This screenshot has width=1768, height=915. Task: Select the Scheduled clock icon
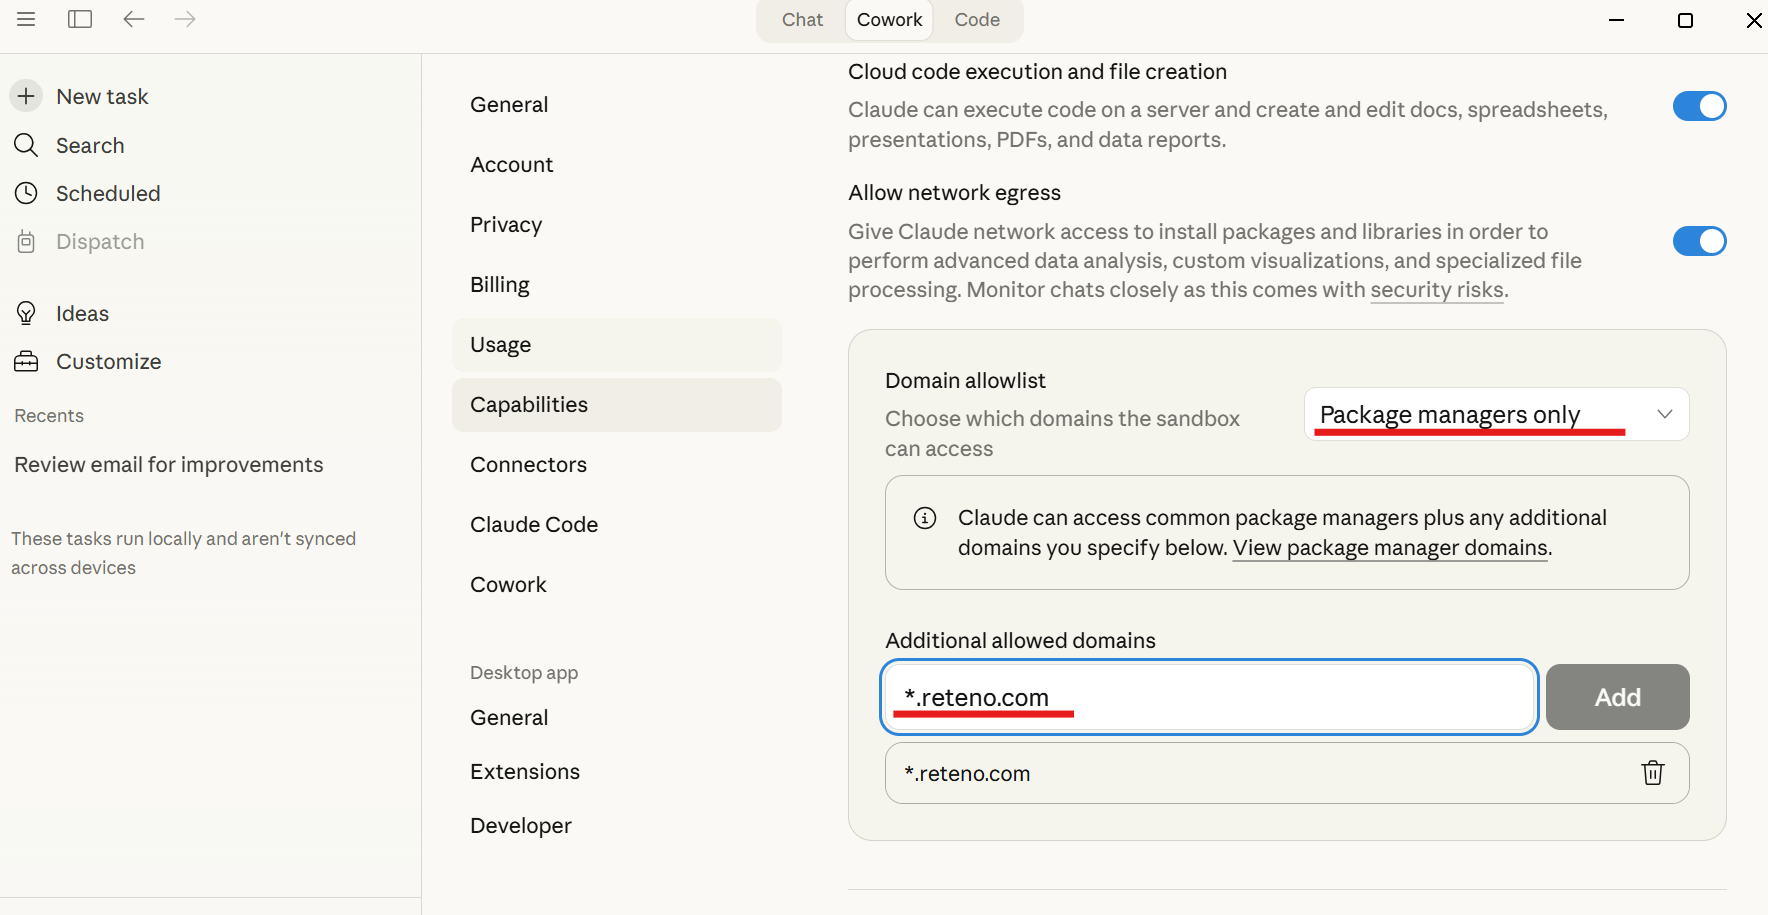pos(26,193)
